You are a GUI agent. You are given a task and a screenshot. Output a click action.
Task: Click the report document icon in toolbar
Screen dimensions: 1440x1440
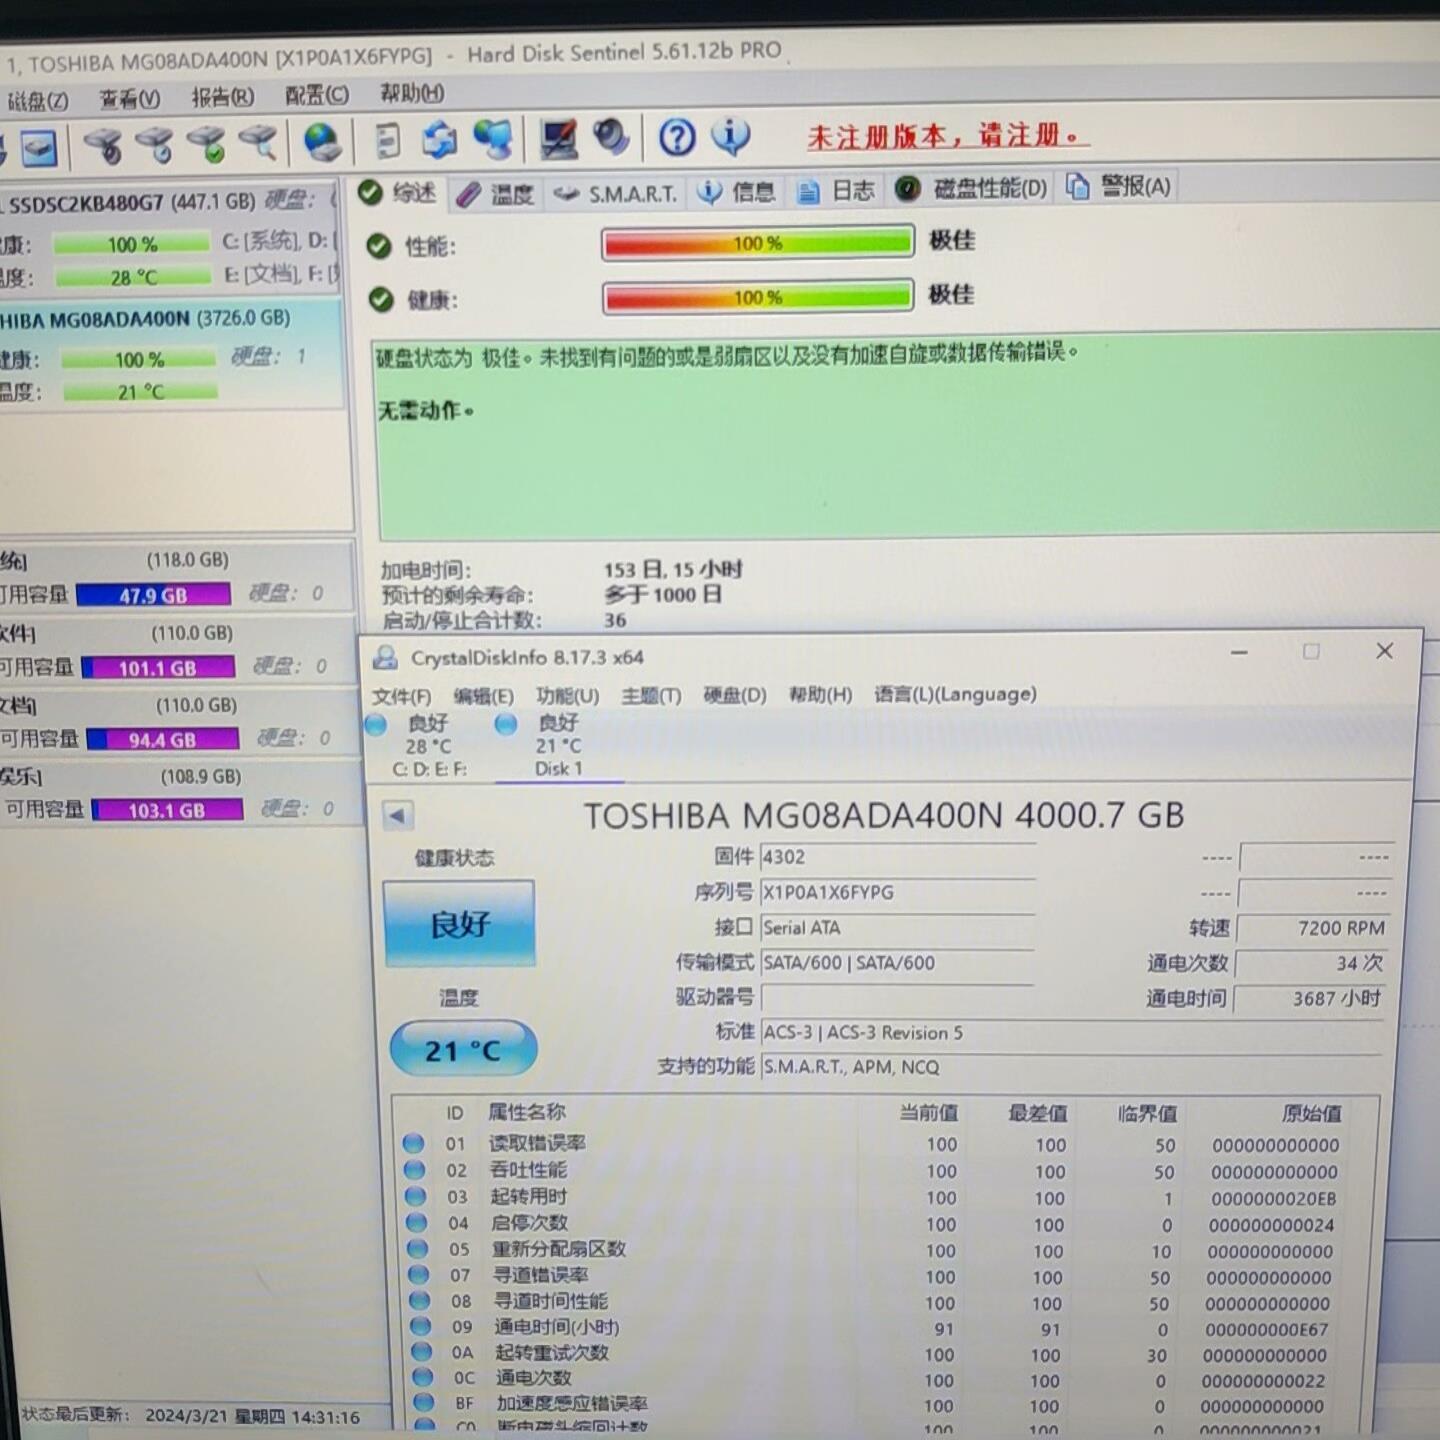[387, 140]
